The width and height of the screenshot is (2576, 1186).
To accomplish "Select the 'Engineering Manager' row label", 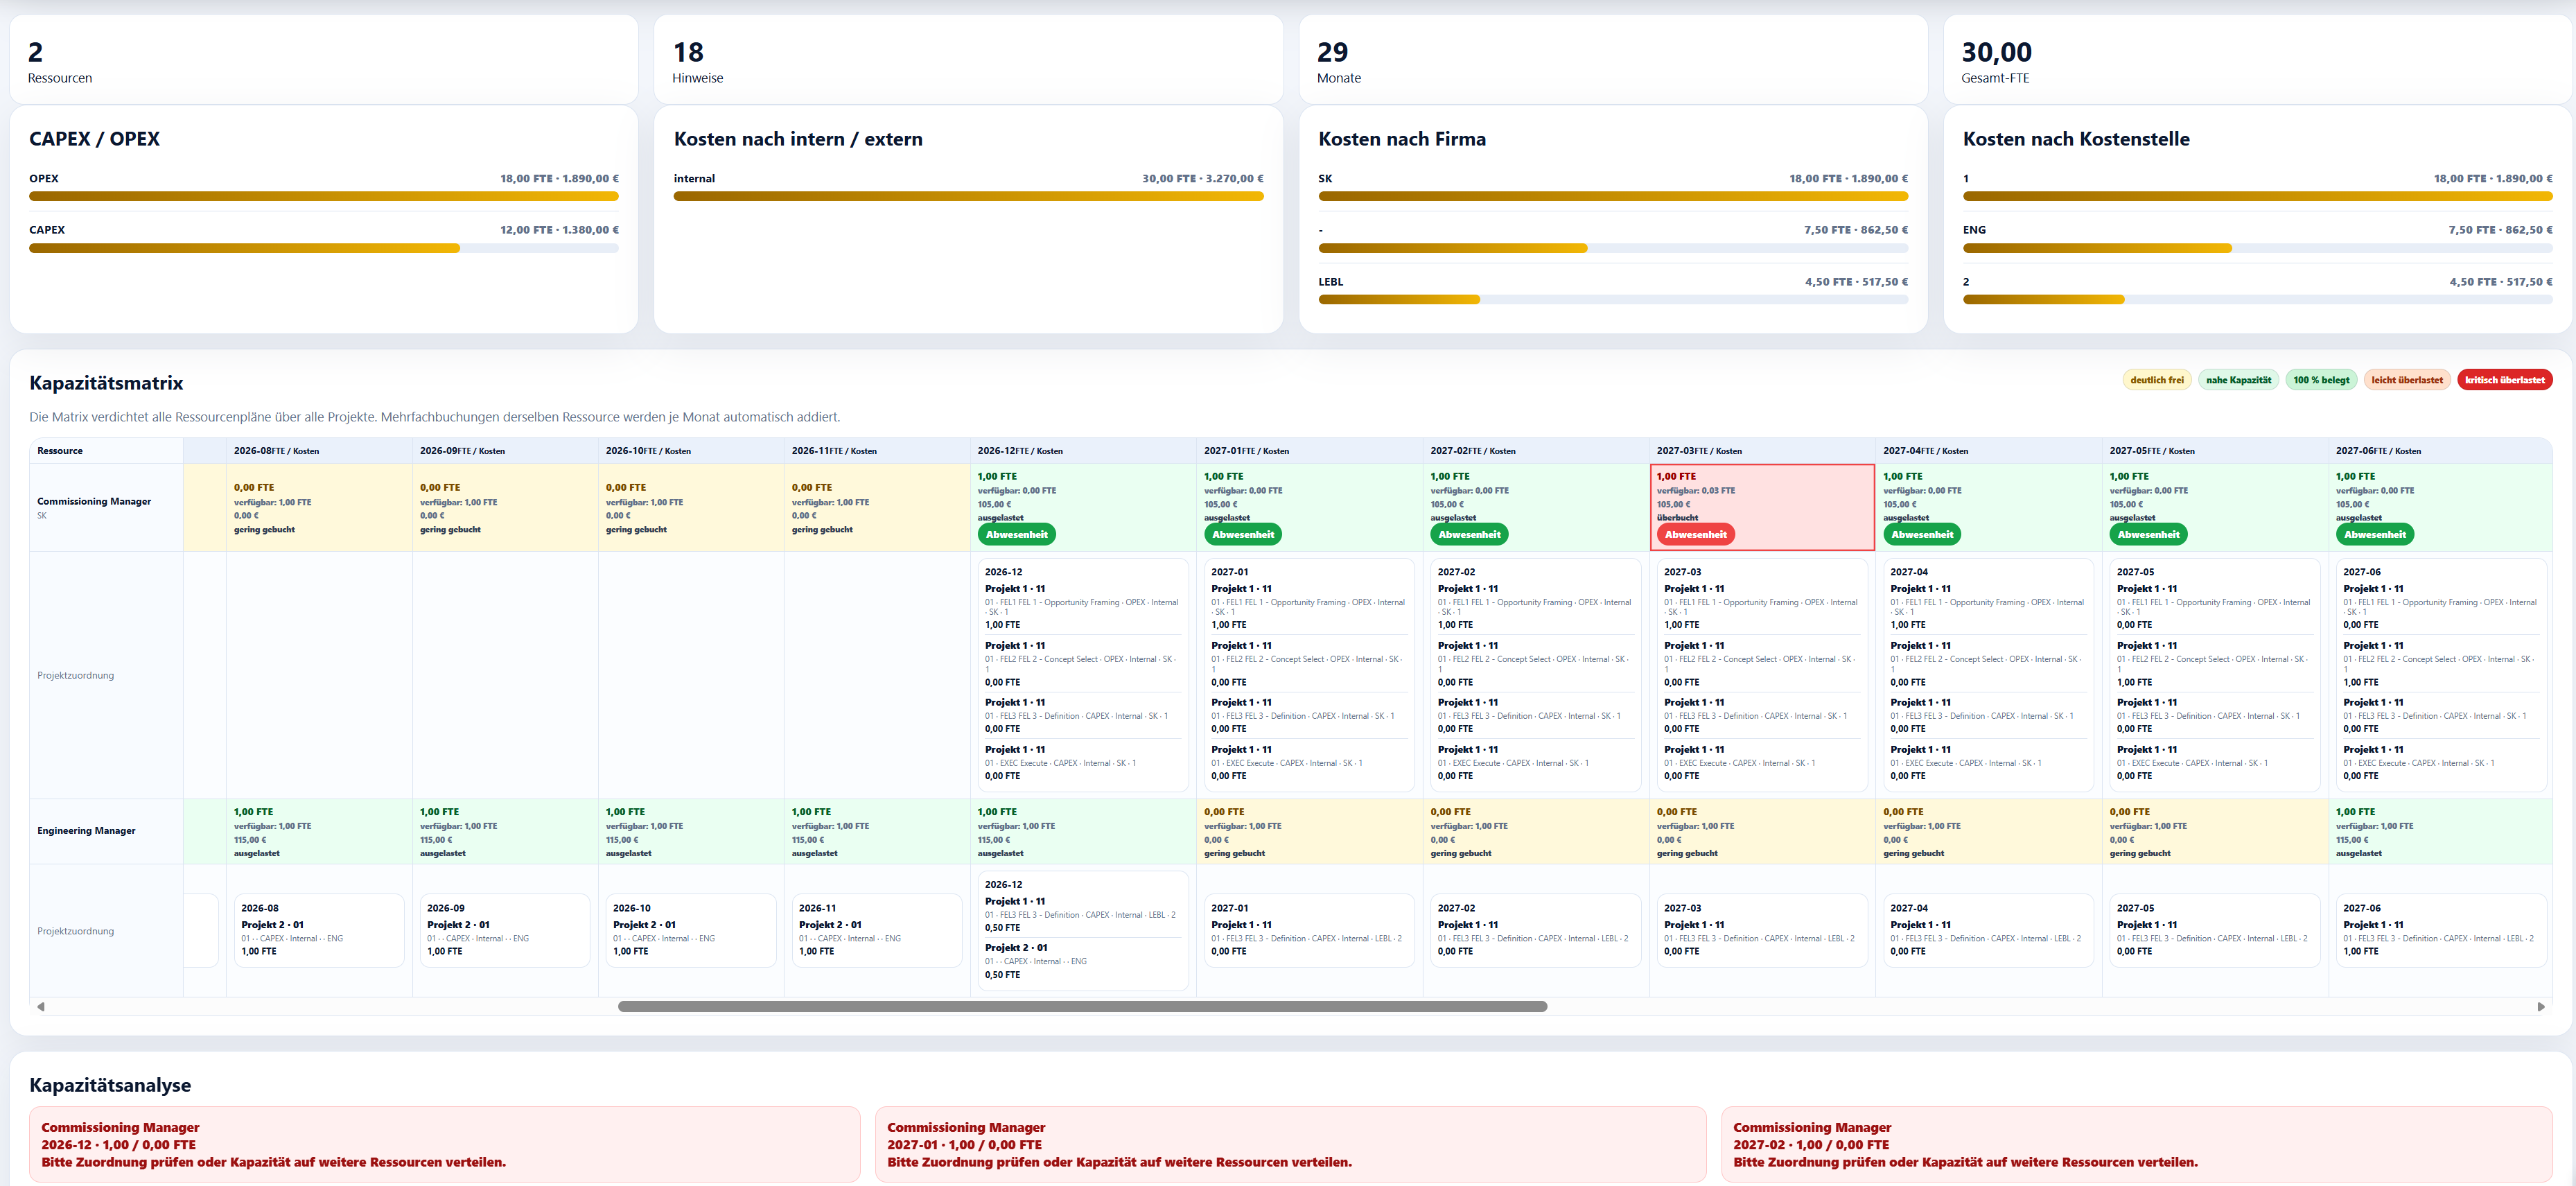I will coord(86,831).
